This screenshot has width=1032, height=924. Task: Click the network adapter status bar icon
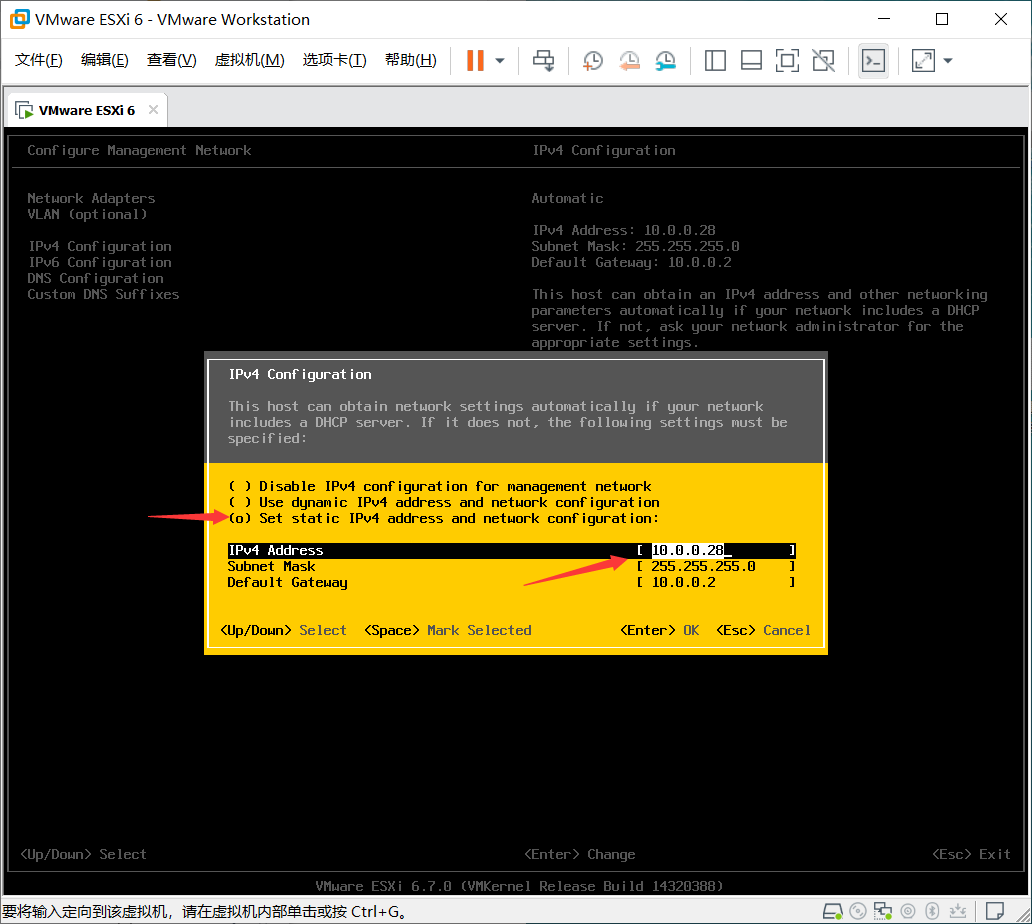click(883, 911)
